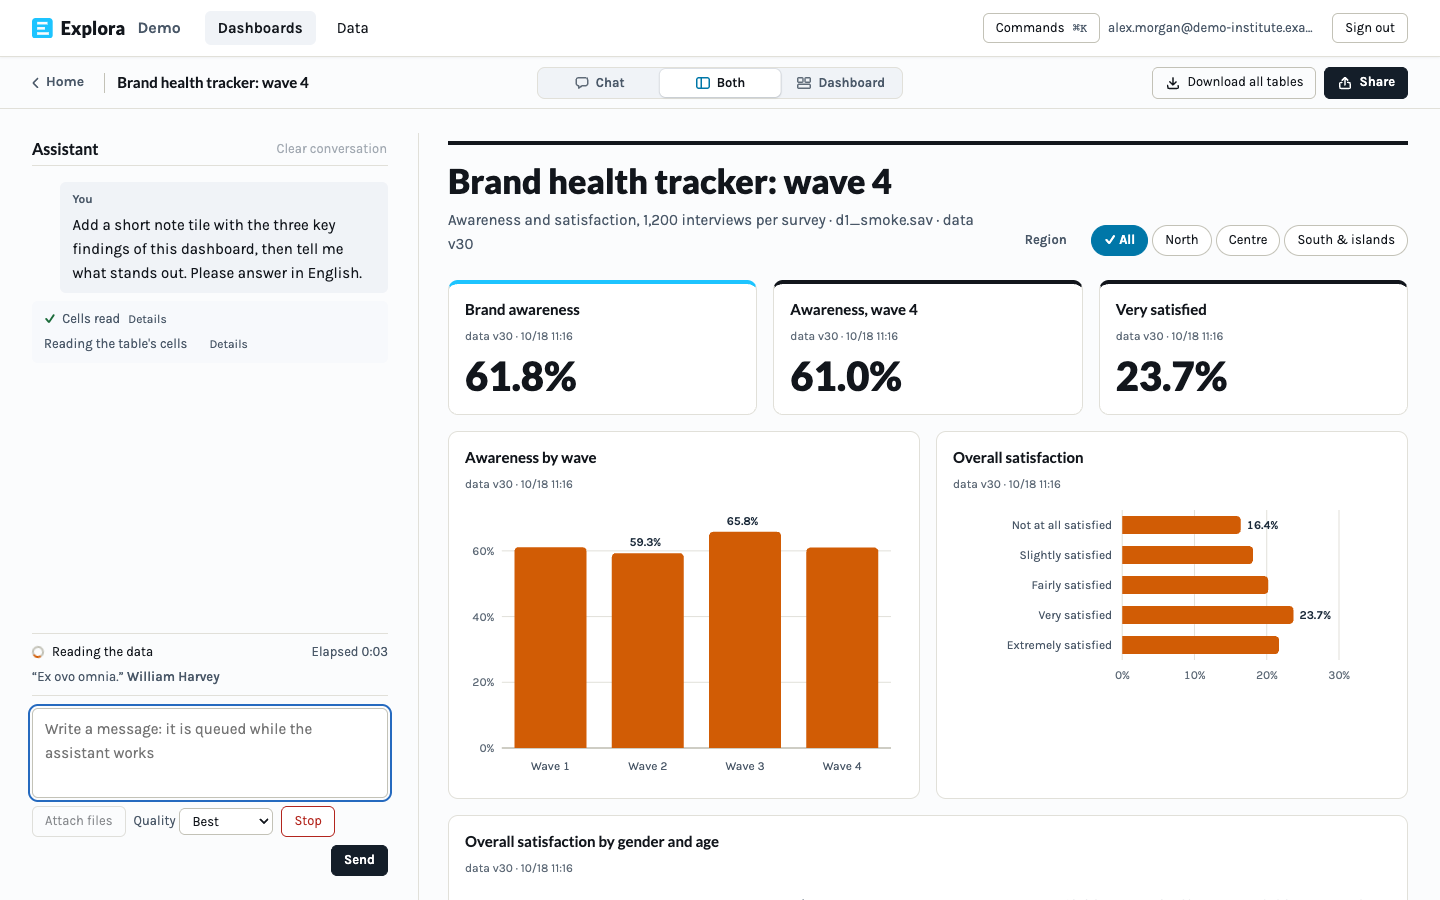
Task: Click Overall satisfaction by gender and age title
Action: click(592, 842)
